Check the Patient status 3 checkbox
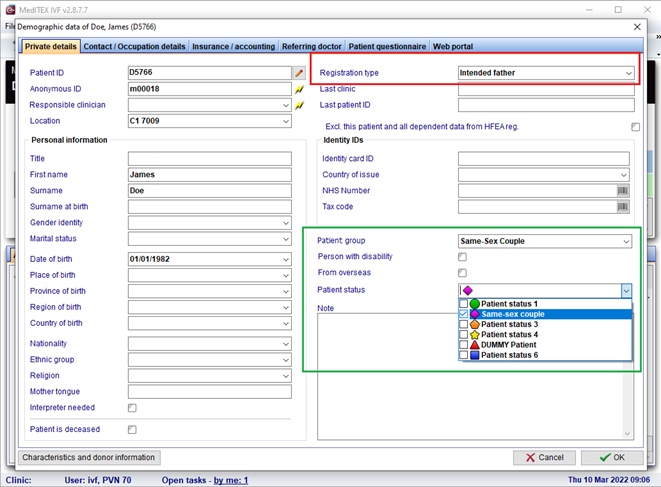The height and width of the screenshot is (487, 661). (463, 324)
